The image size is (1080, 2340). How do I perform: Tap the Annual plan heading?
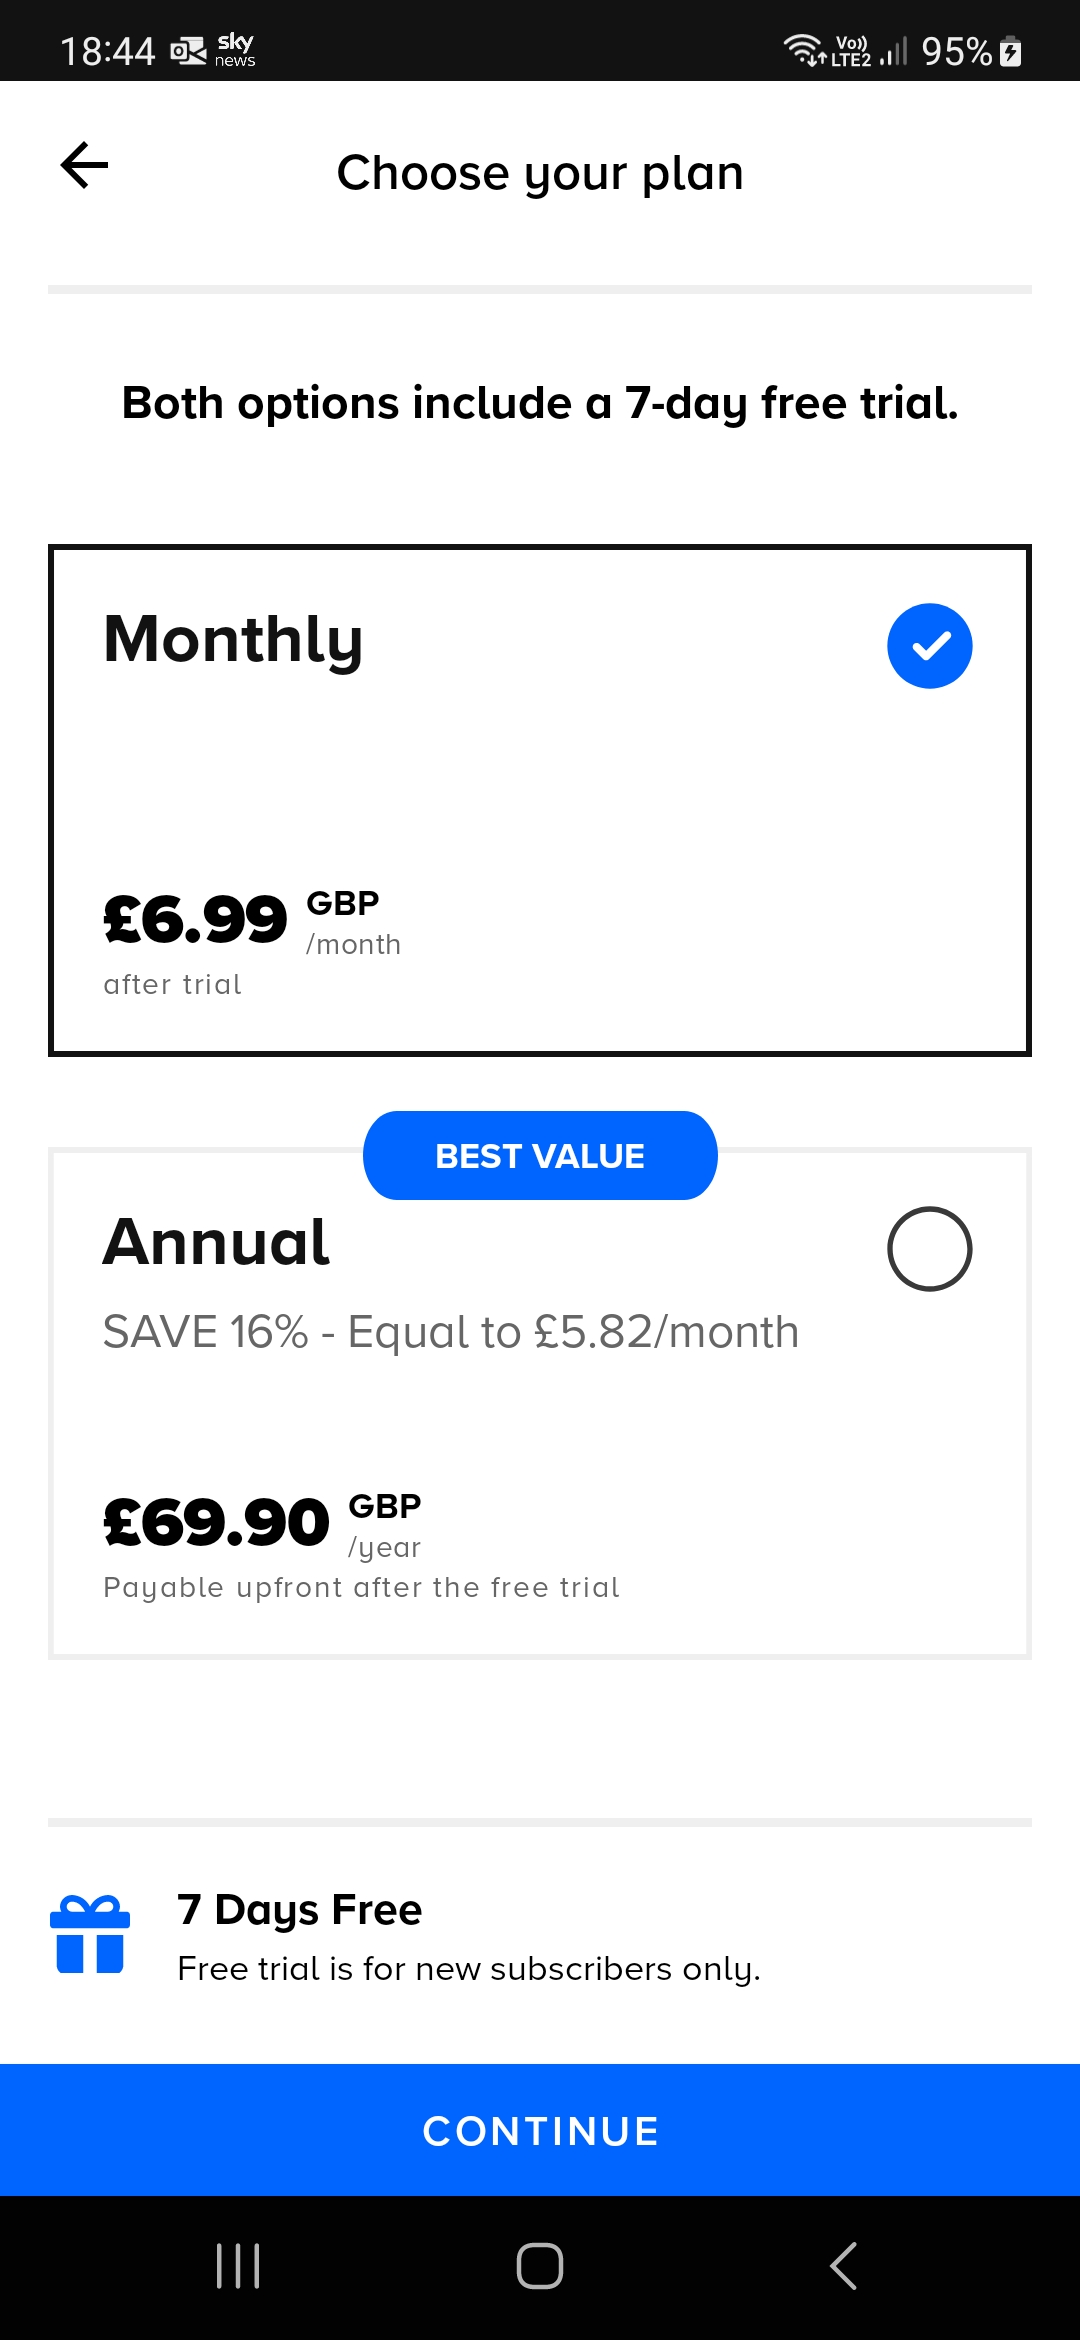(x=216, y=1242)
